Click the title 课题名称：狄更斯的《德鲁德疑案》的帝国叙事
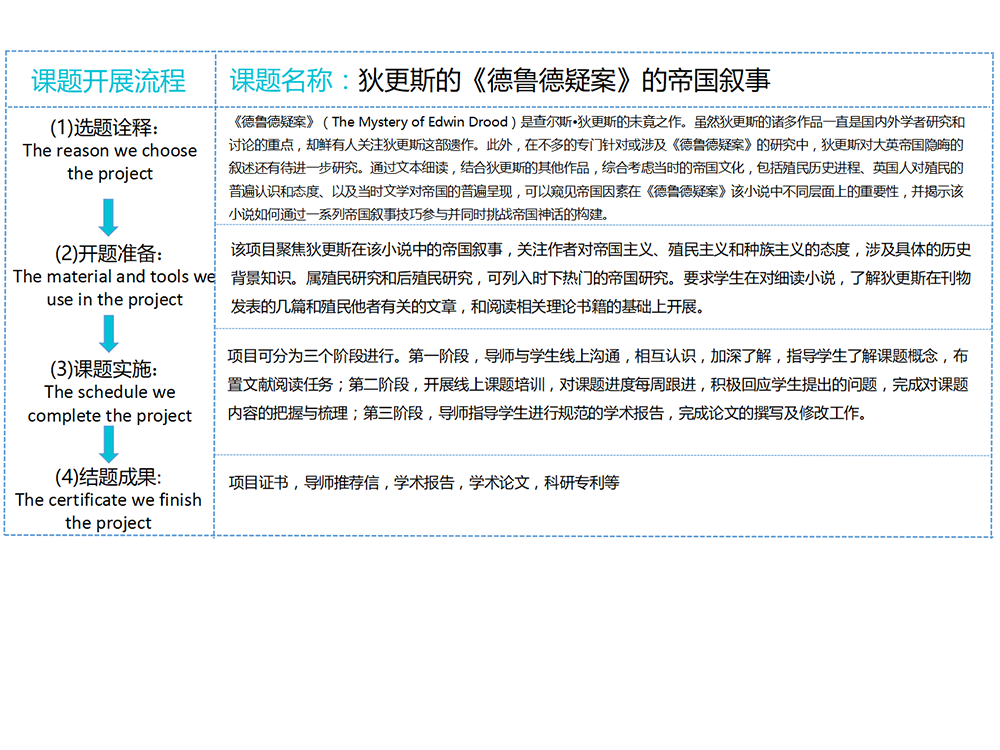 point(499,80)
